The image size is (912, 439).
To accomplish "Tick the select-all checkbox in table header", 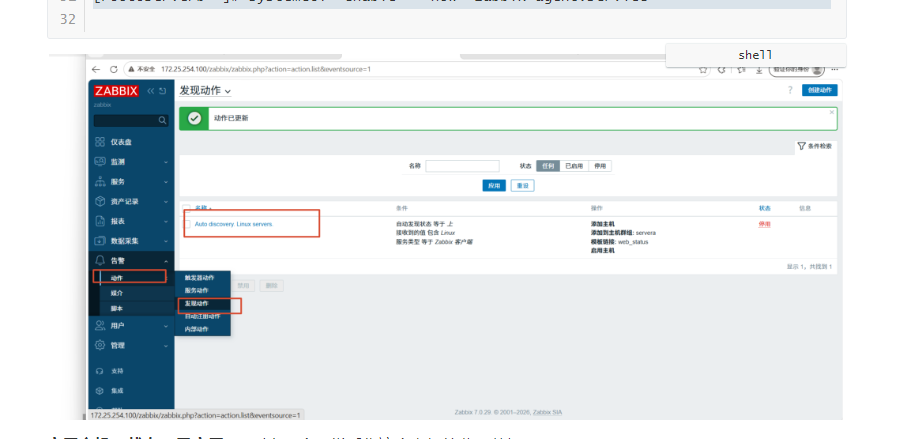I will 186,208.
